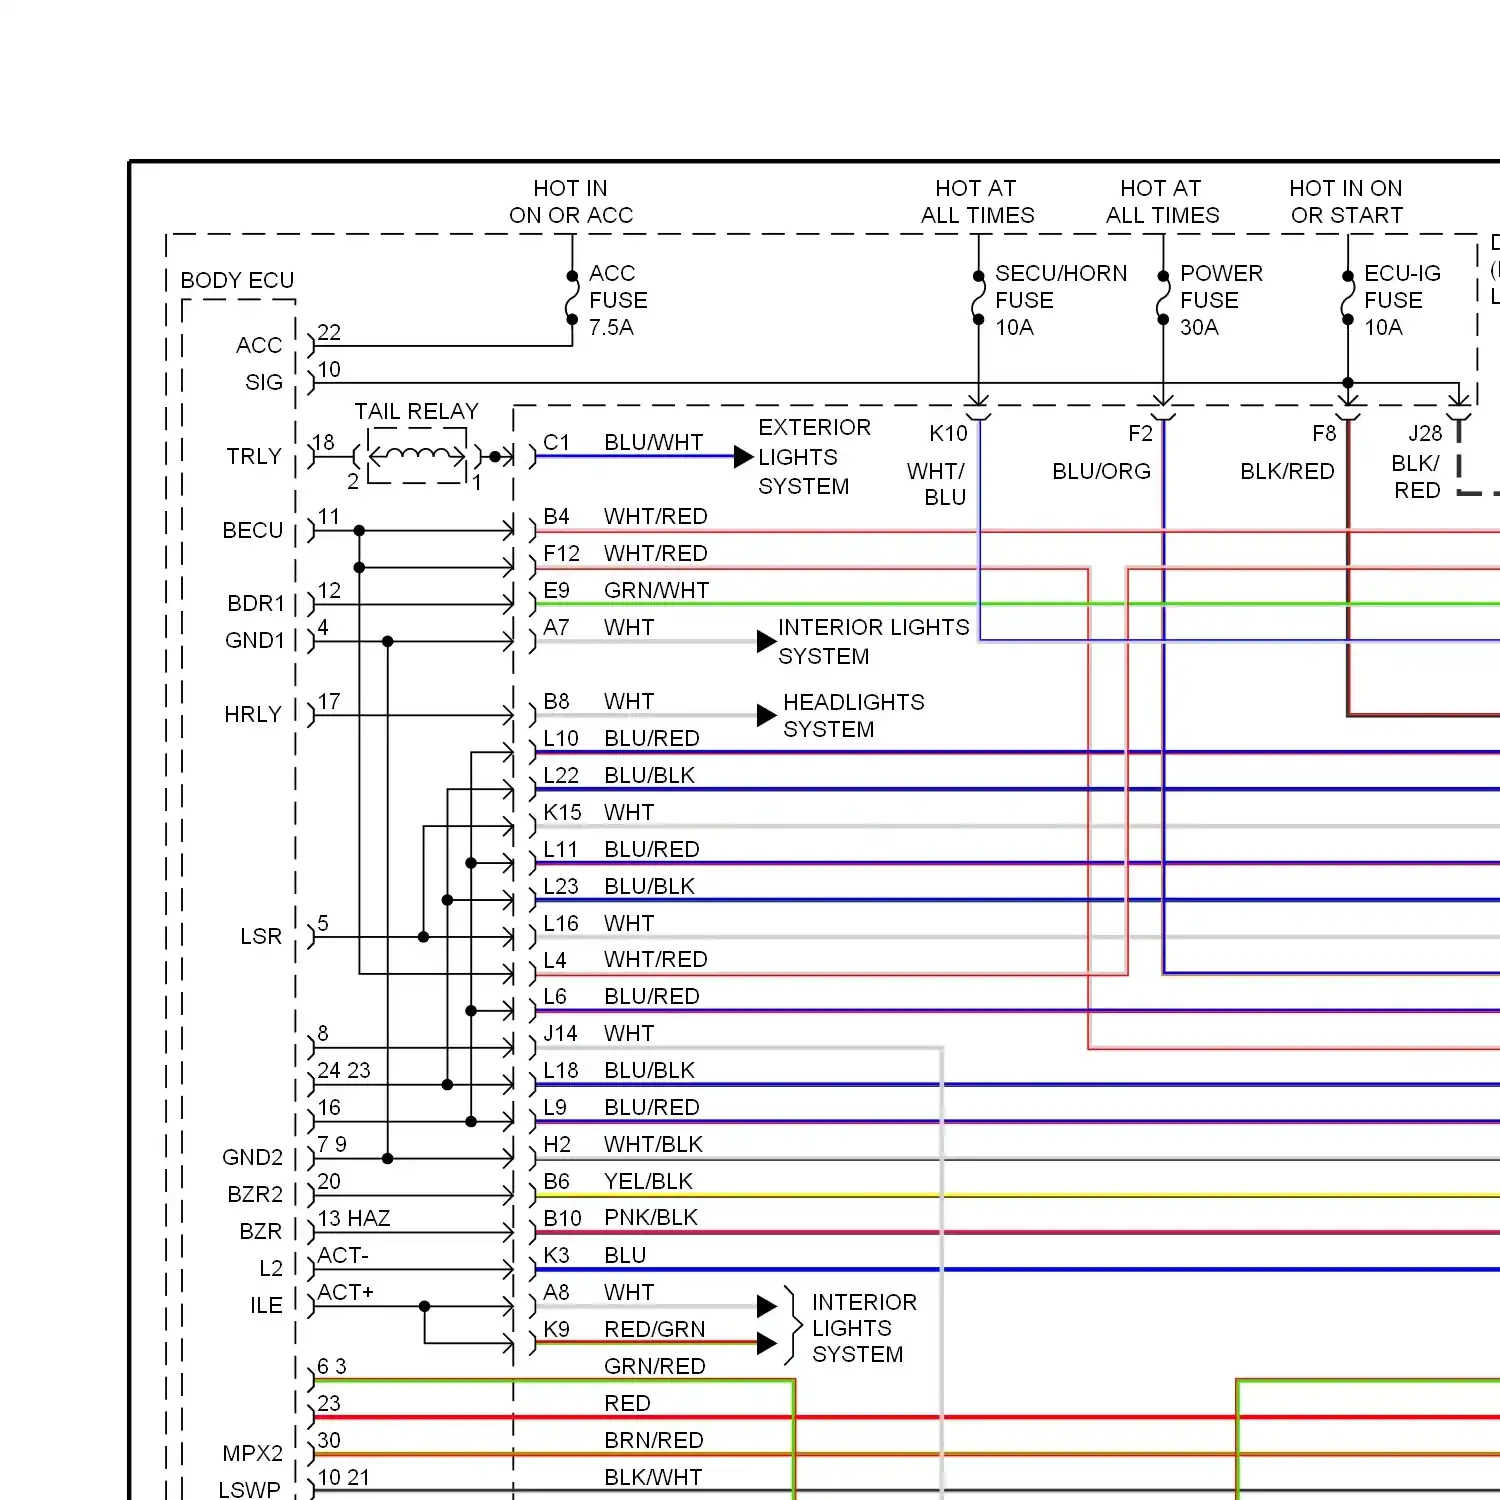Select the LSWP terminal label
The image size is (1500, 1500).
click(249, 1490)
